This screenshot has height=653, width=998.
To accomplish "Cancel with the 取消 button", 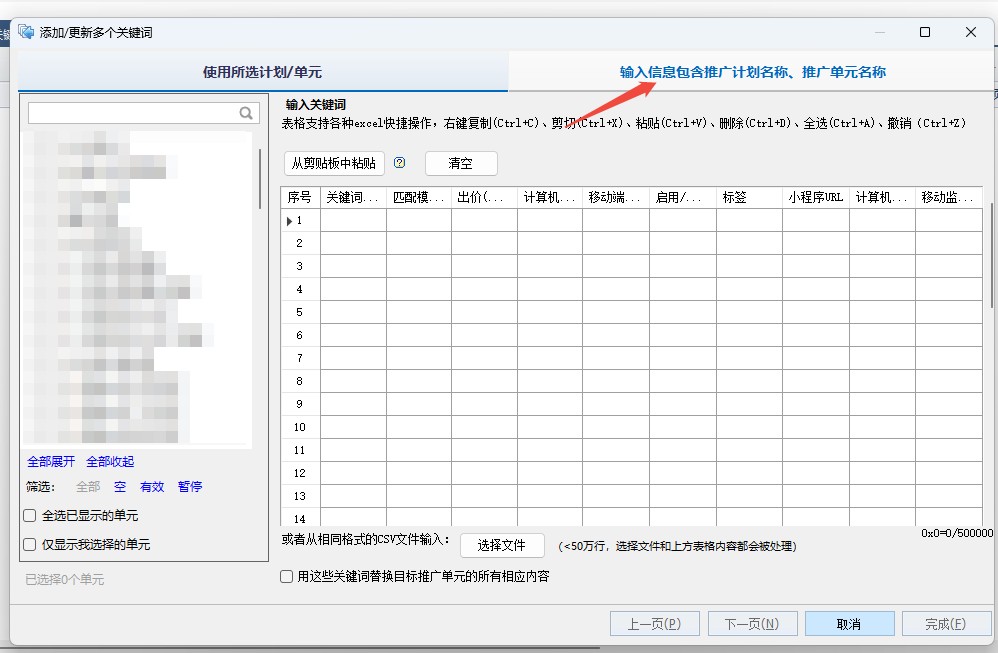I will [x=848, y=624].
